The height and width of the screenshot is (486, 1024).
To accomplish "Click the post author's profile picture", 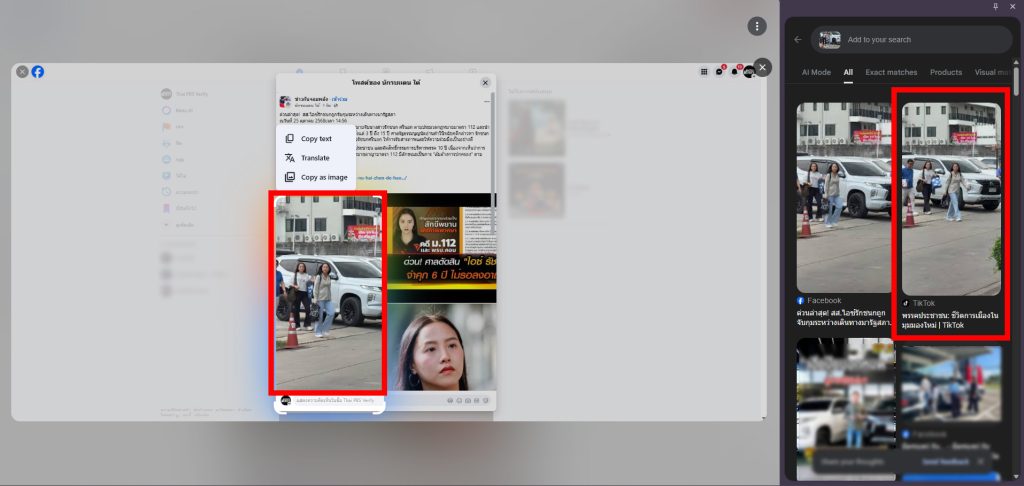I will 285,101.
